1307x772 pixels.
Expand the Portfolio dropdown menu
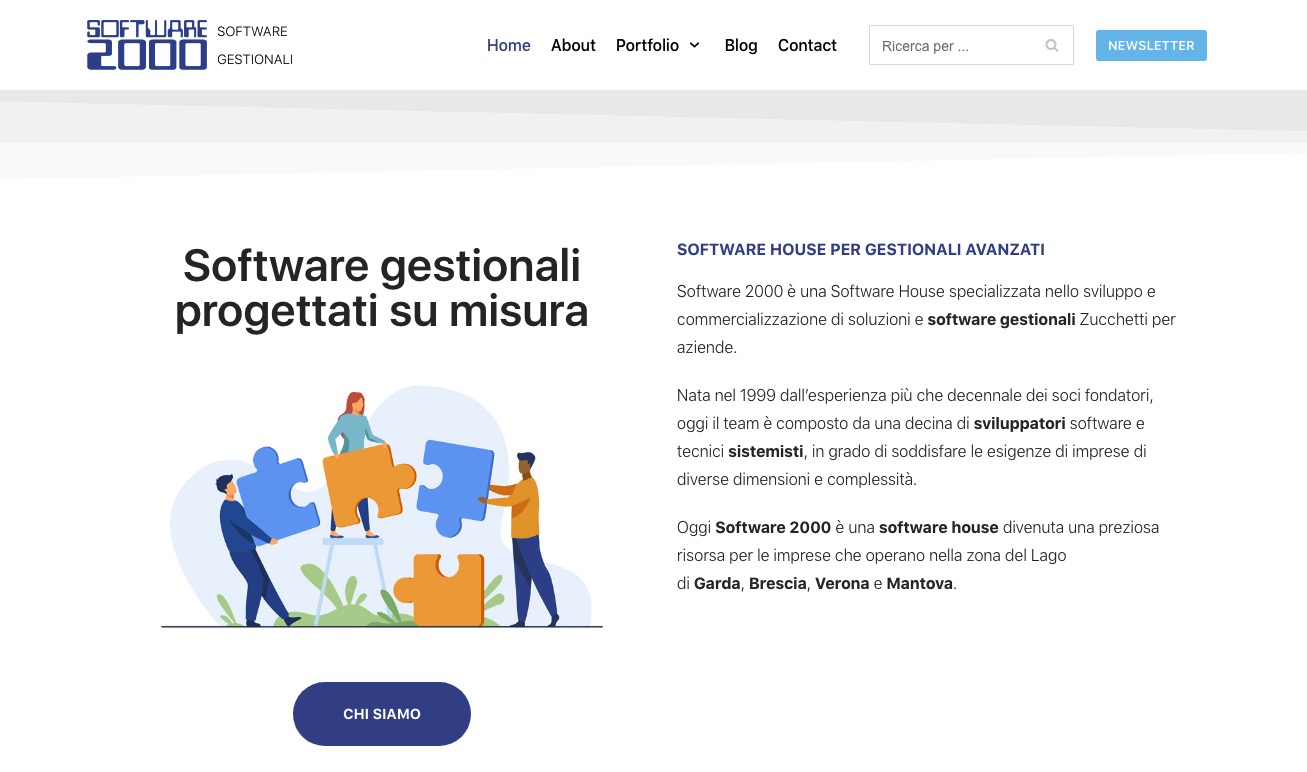[647, 45]
